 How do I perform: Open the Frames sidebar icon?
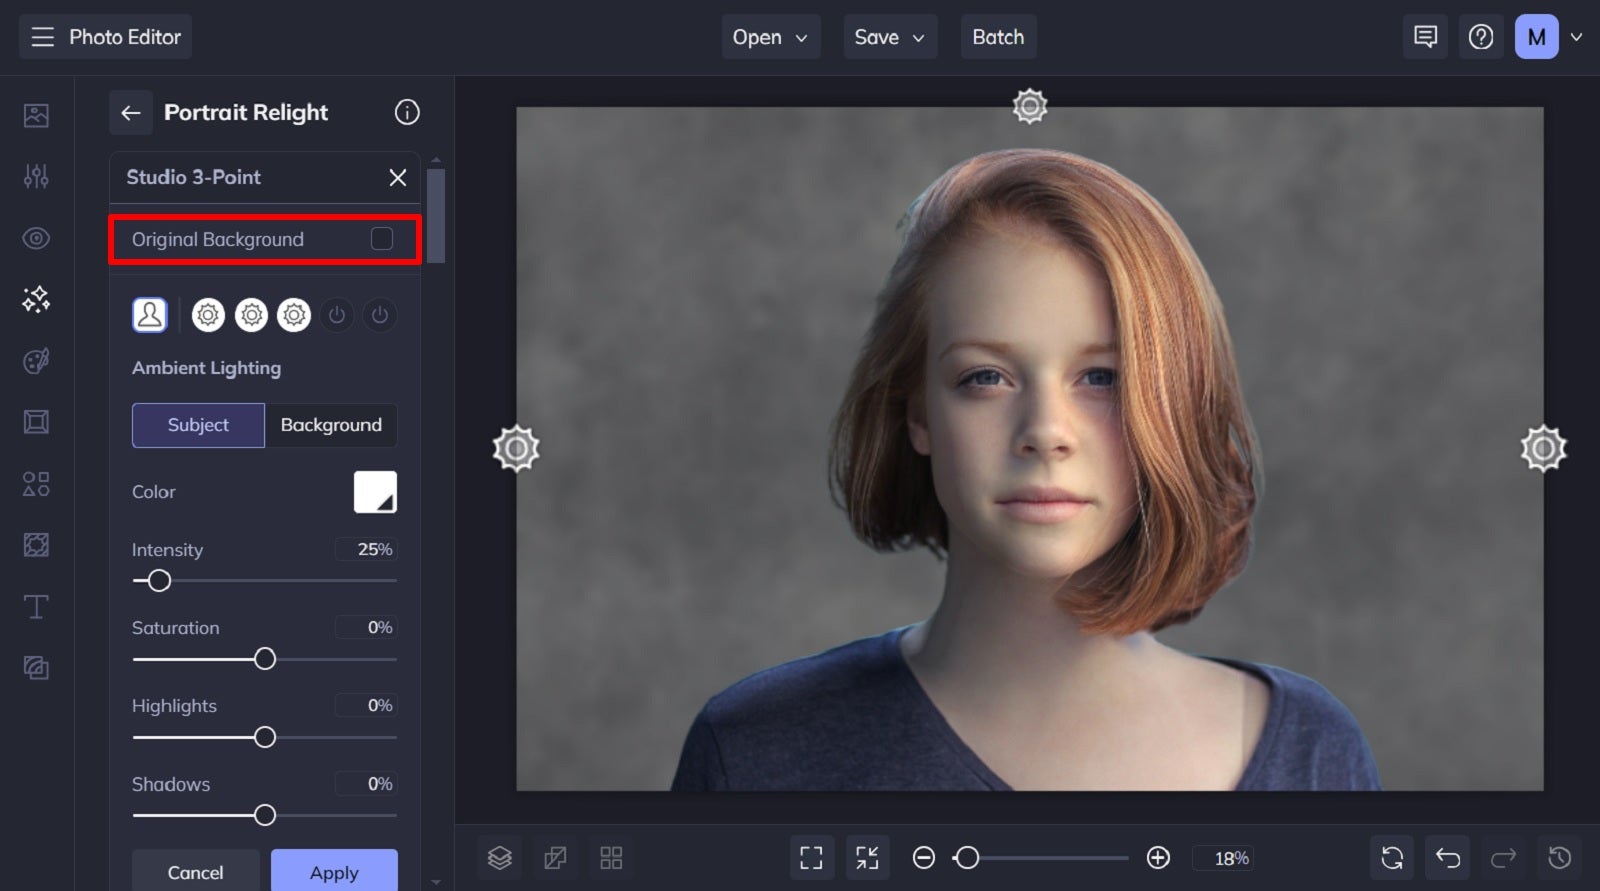36,422
